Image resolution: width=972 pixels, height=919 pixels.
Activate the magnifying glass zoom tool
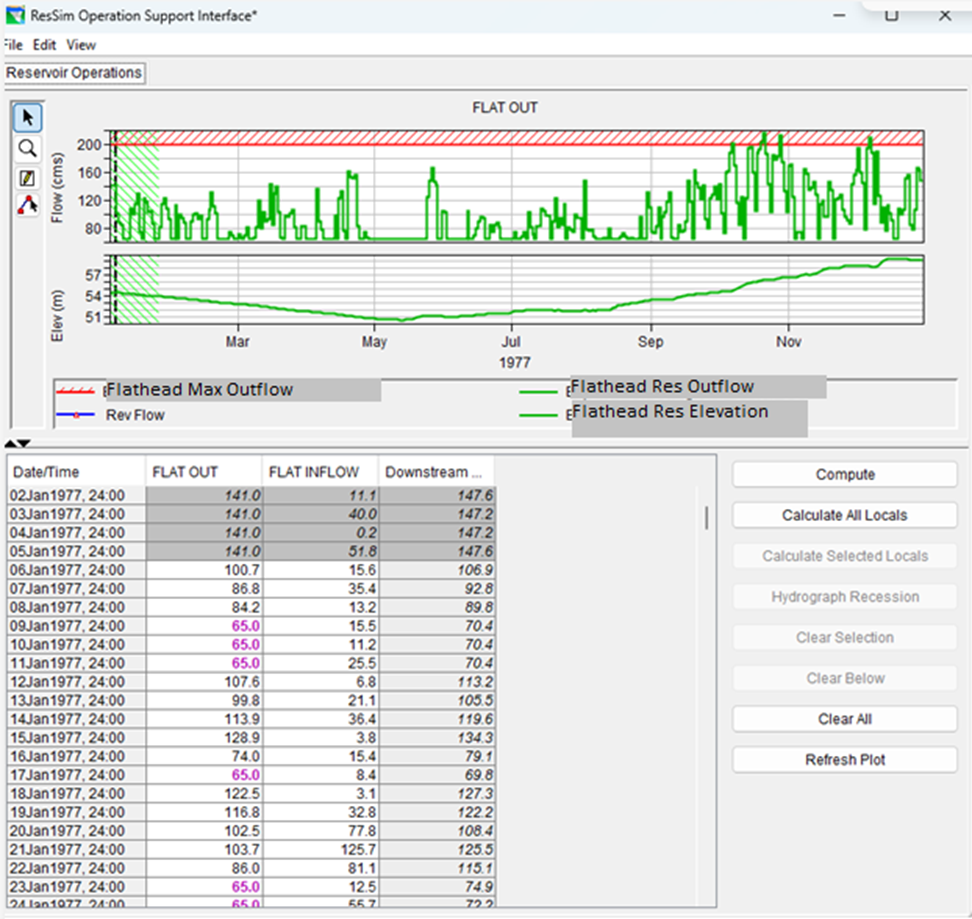[27, 148]
